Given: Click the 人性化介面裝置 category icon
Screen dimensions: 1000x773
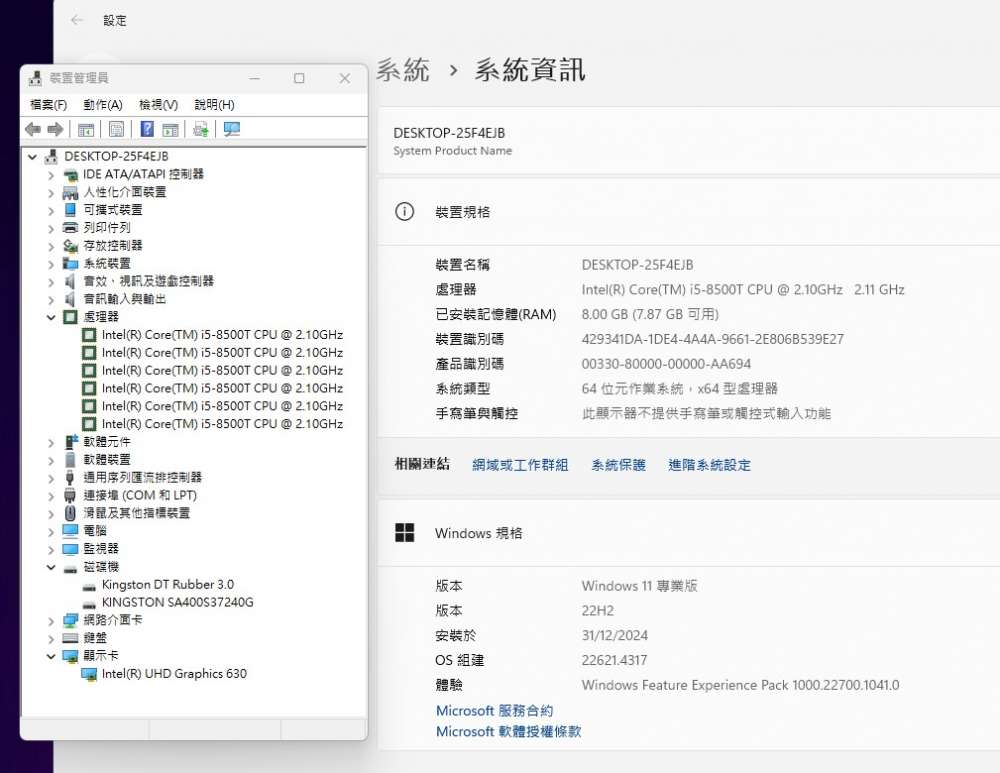Looking at the screenshot, I should pyautogui.click(x=71, y=192).
